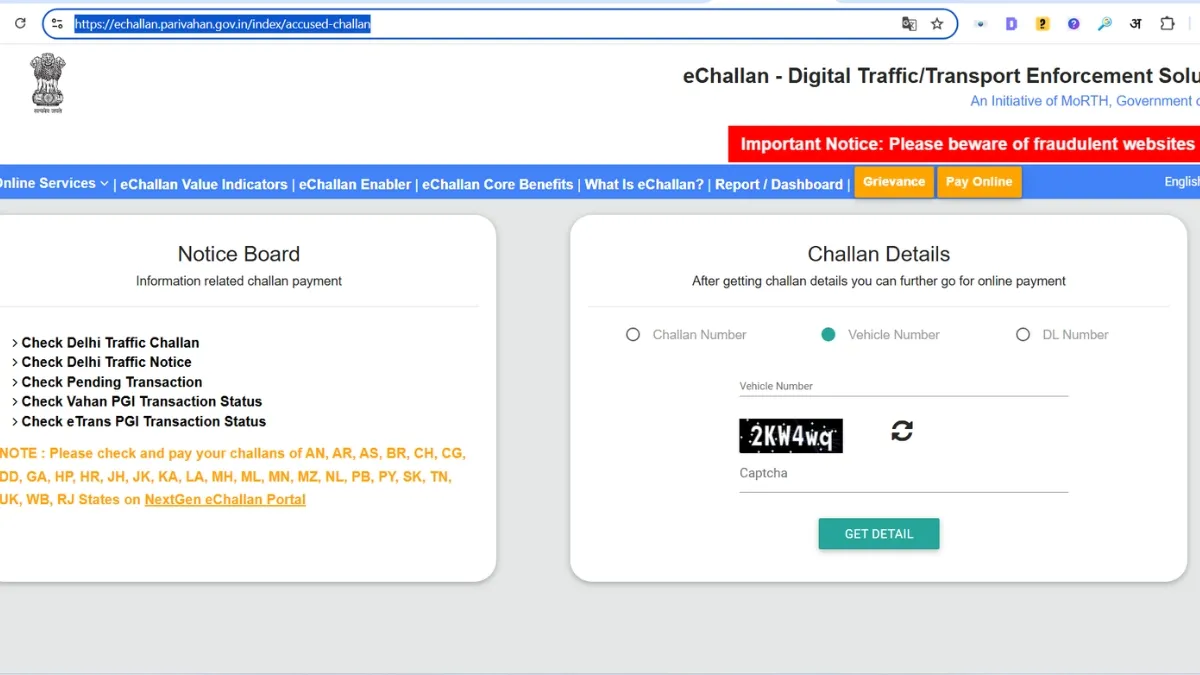Viewport: 1200px width, 675px height.
Task: Expand the Online Services dropdown menu
Action: tap(53, 183)
